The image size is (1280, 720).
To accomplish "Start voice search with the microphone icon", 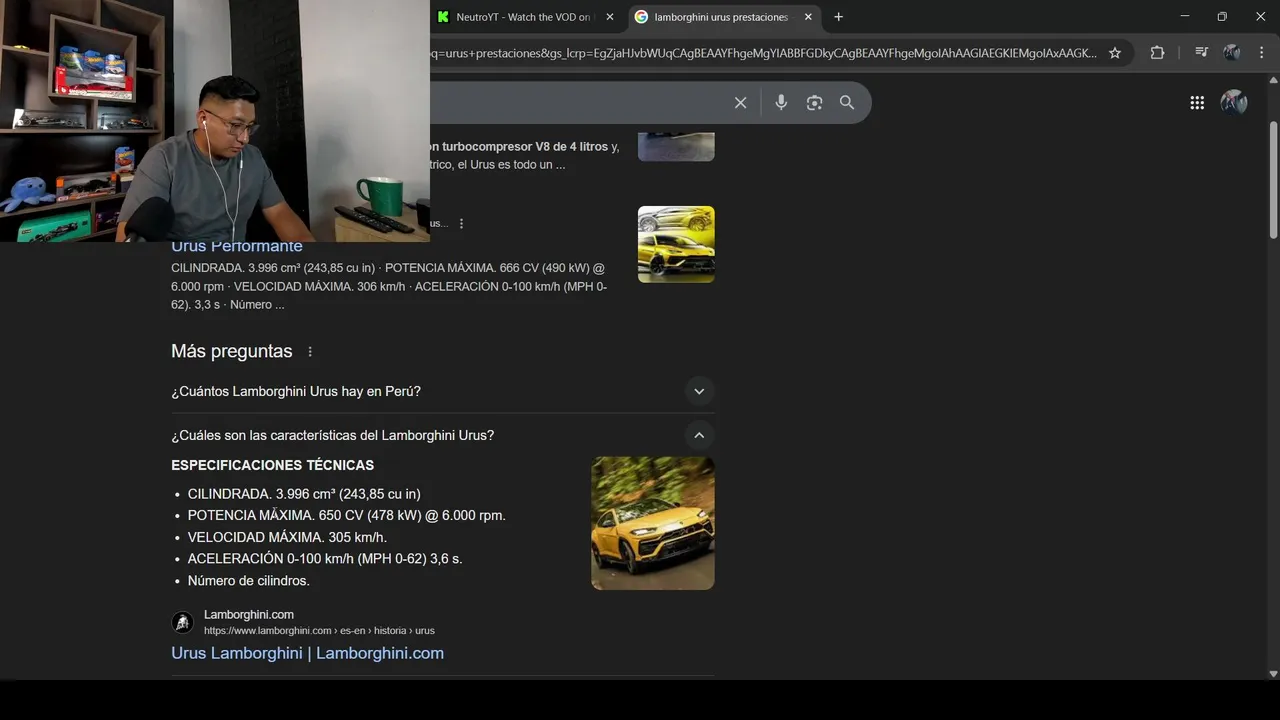I will pyautogui.click(x=781, y=102).
